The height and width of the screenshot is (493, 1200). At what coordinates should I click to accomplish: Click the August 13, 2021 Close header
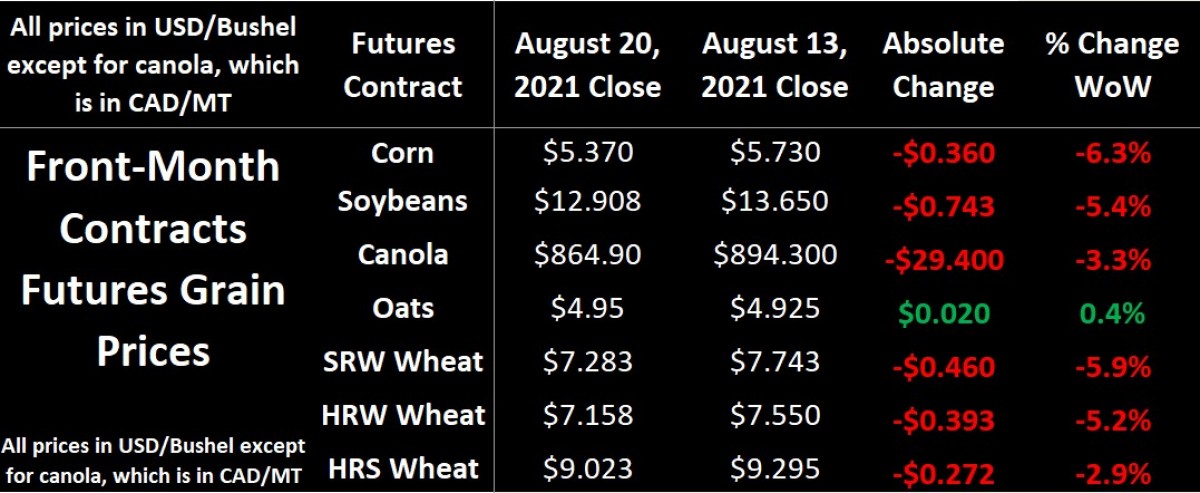(x=774, y=65)
